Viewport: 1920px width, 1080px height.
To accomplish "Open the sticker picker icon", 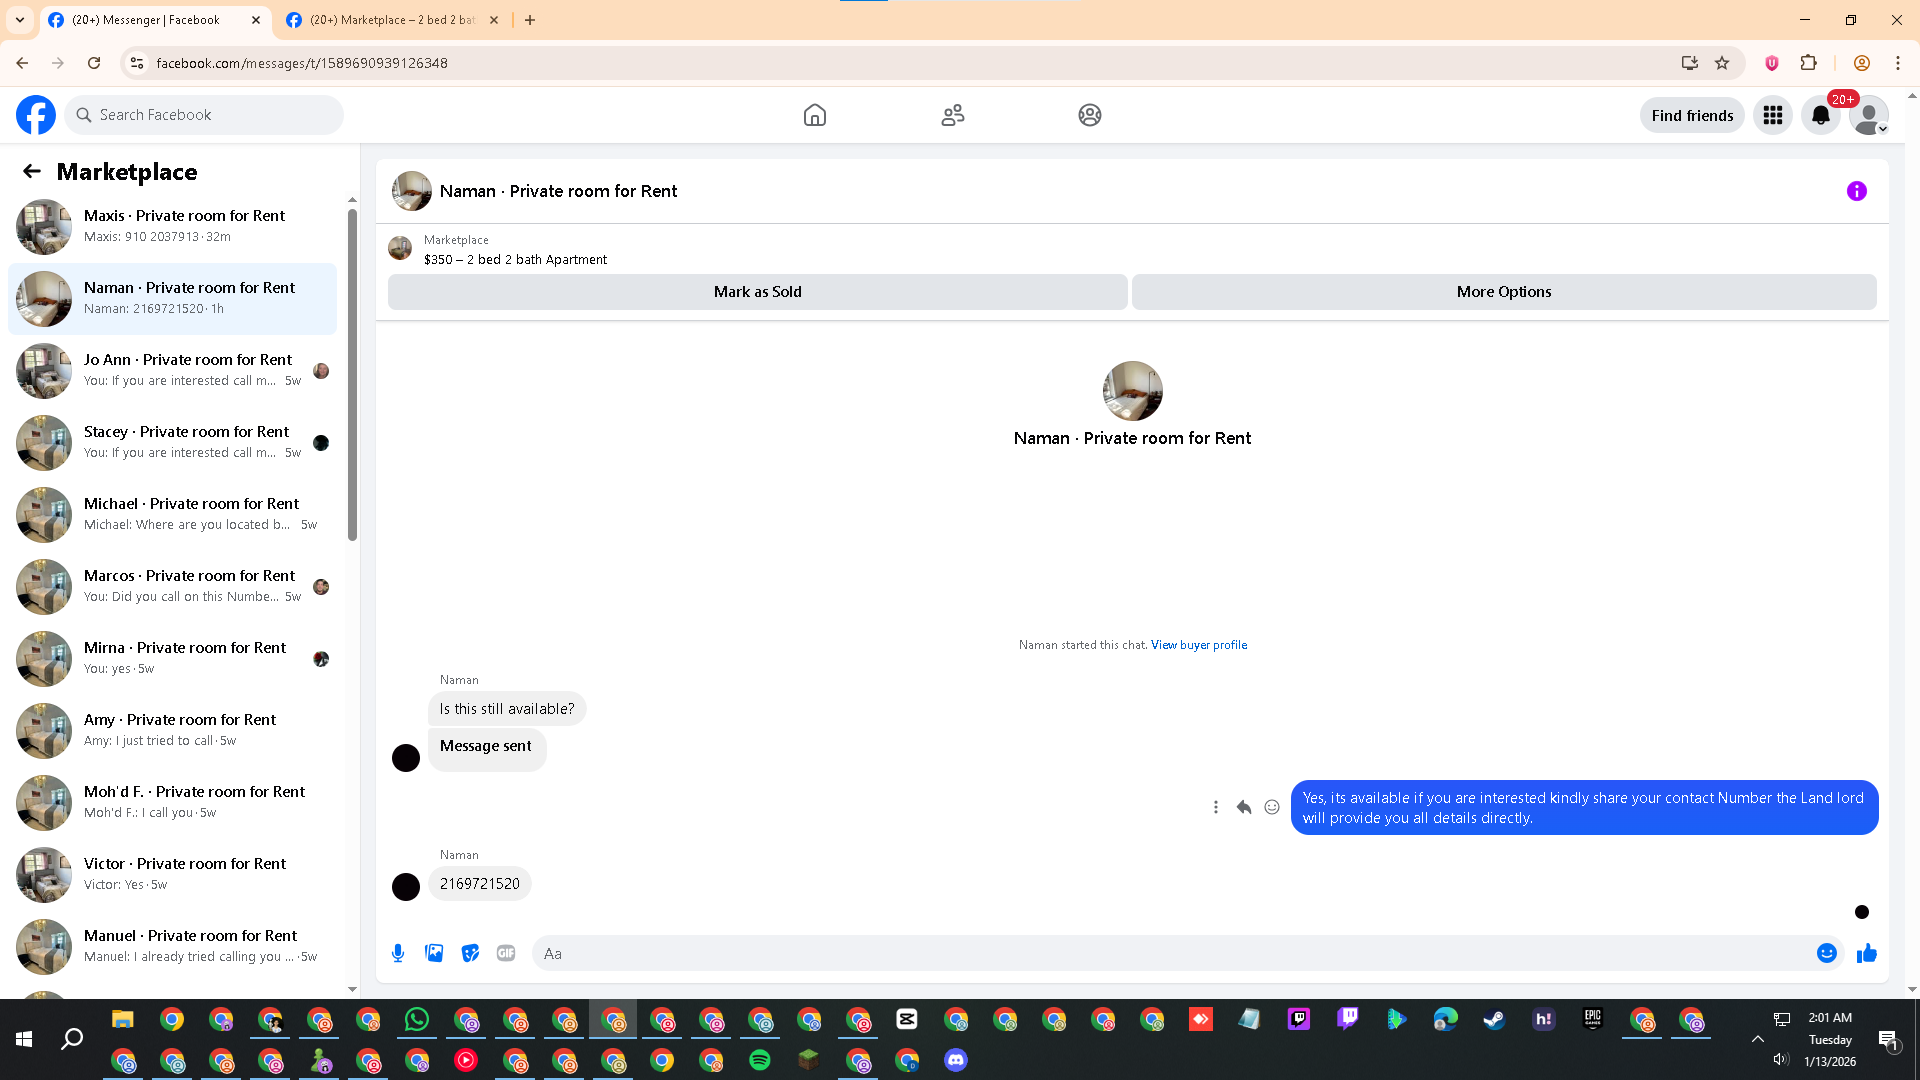I will [470, 953].
